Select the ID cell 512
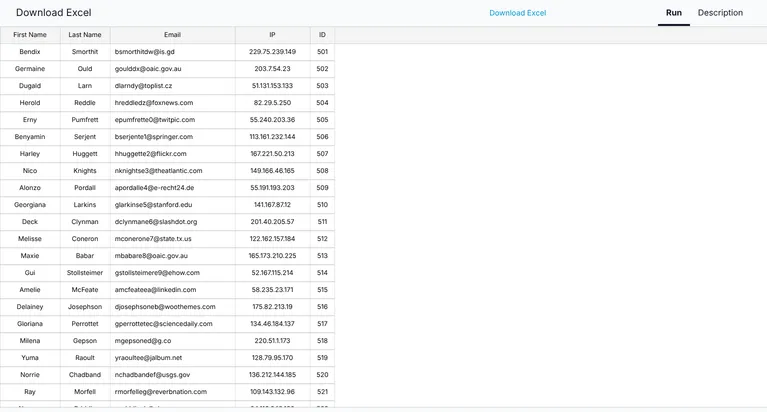The height and width of the screenshot is (412, 767). (x=322, y=239)
